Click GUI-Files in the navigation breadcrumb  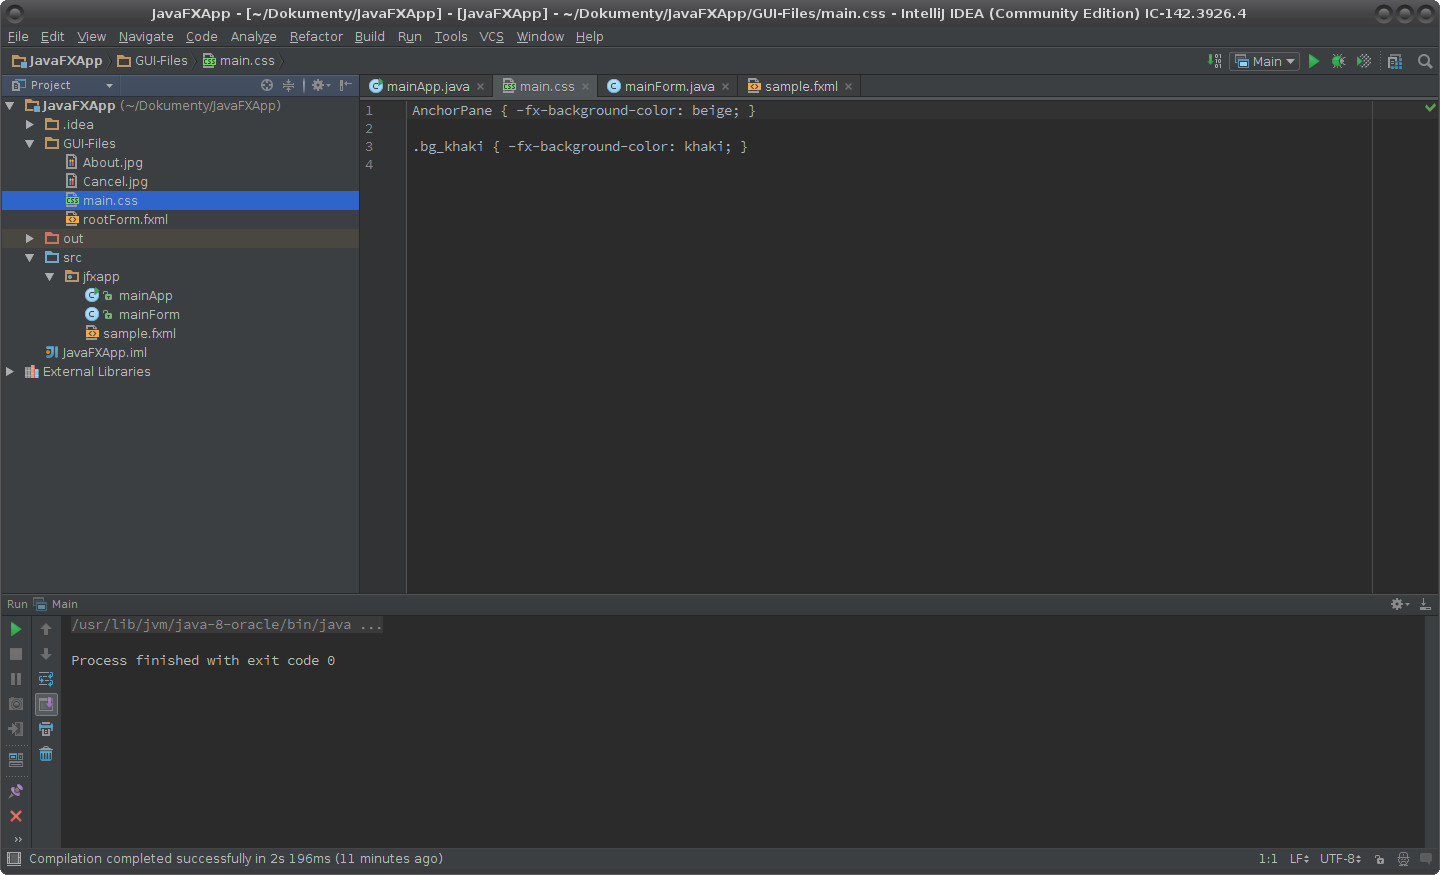coord(153,61)
